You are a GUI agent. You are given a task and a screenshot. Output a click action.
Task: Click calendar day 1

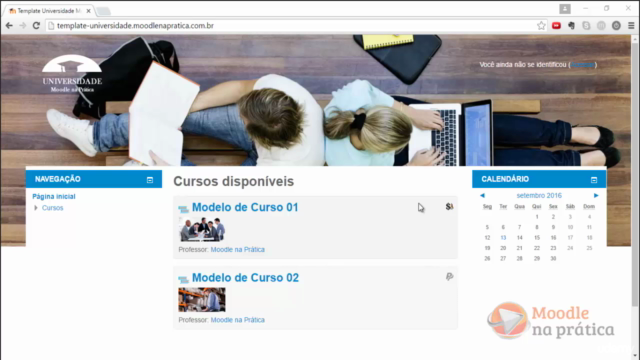pos(537,217)
